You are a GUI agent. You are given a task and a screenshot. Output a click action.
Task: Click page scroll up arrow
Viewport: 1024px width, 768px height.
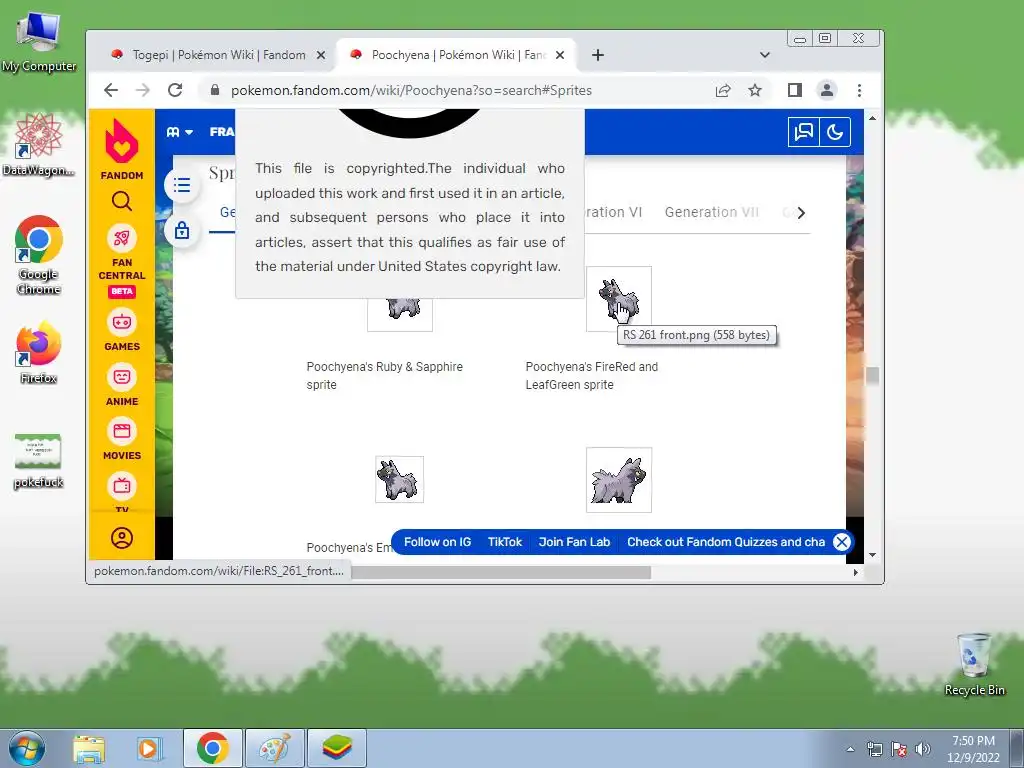(x=872, y=118)
